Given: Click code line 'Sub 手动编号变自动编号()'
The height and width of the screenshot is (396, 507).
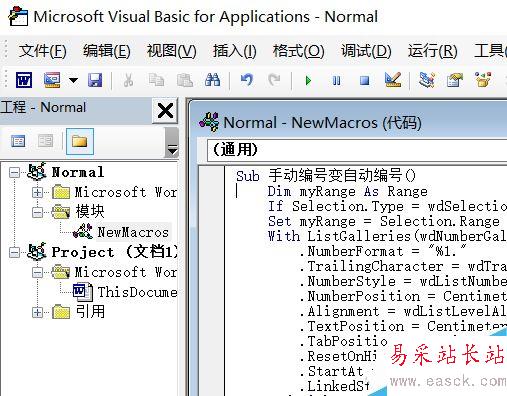Looking at the screenshot, I should [326, 175].
